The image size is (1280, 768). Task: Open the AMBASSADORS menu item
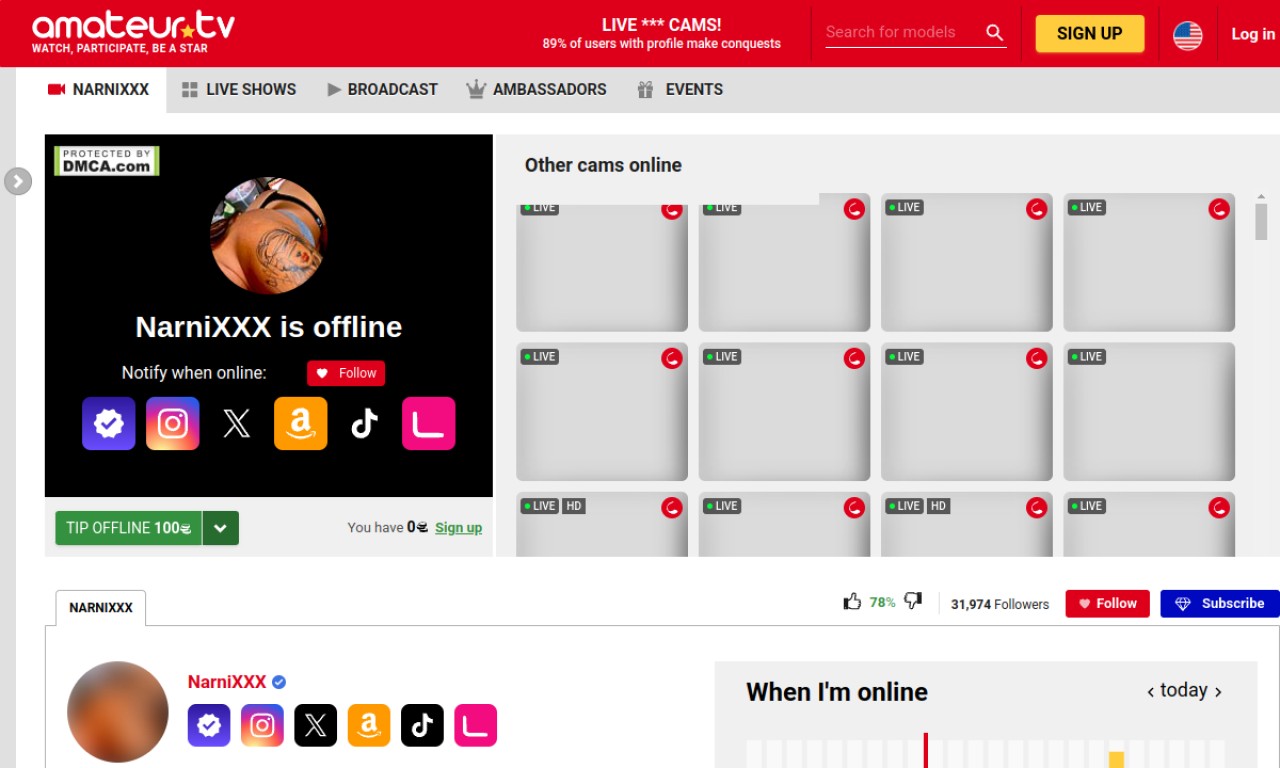536,89
